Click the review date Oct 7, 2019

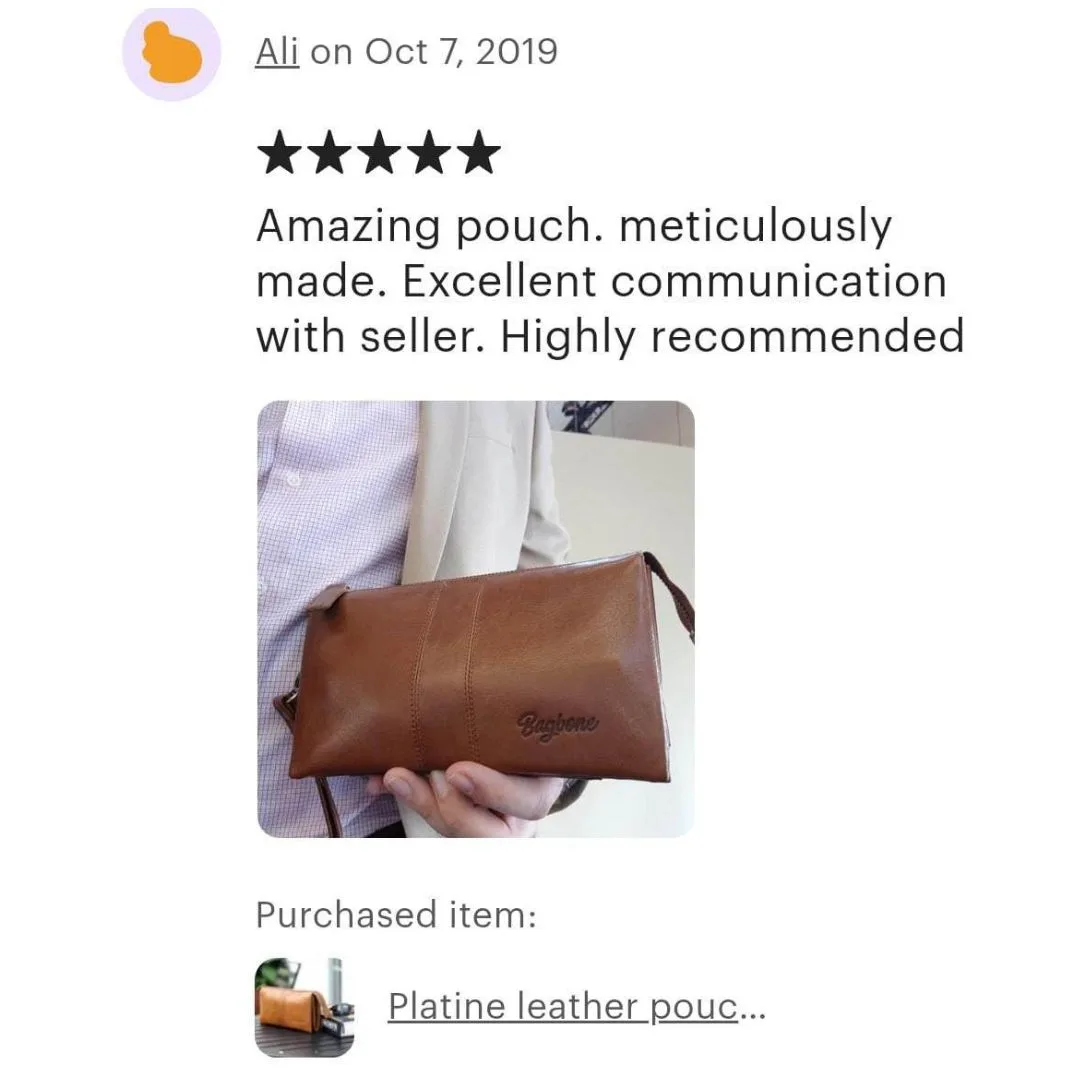[461, 52]
